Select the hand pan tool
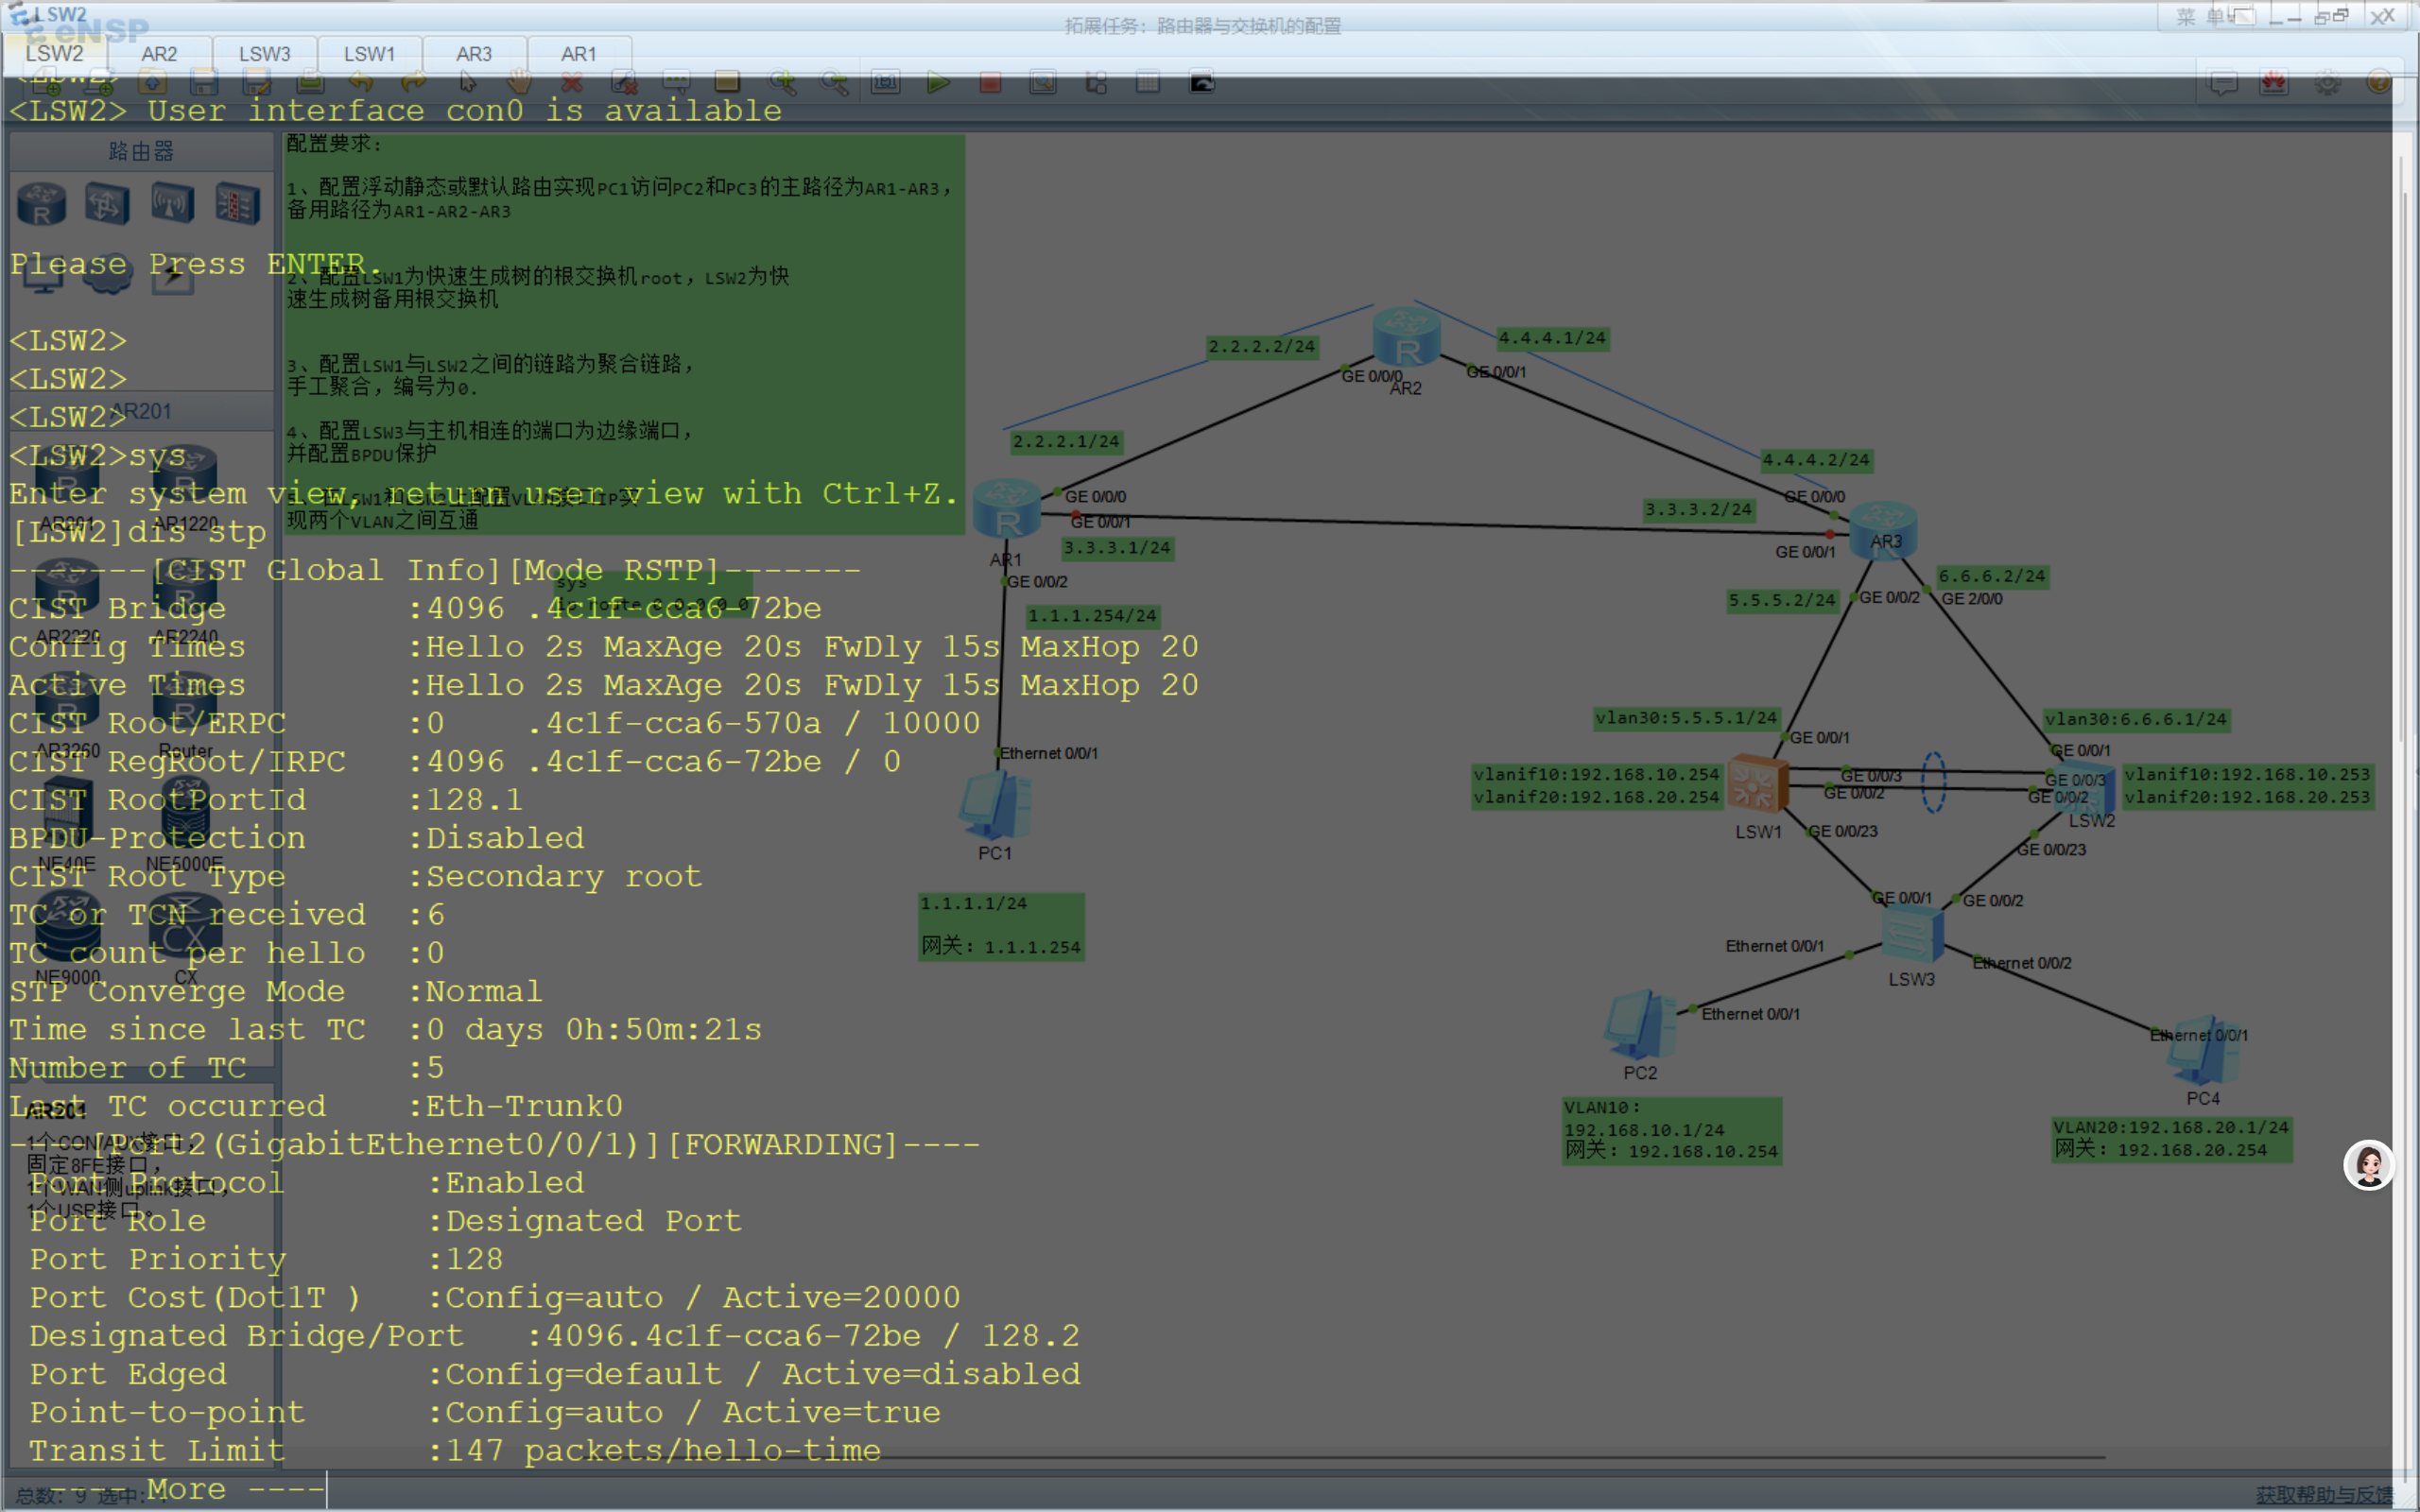Image resolution: width=2420 pixels, height=1512 pixels. pyautogui.click(x=519, y=83)
